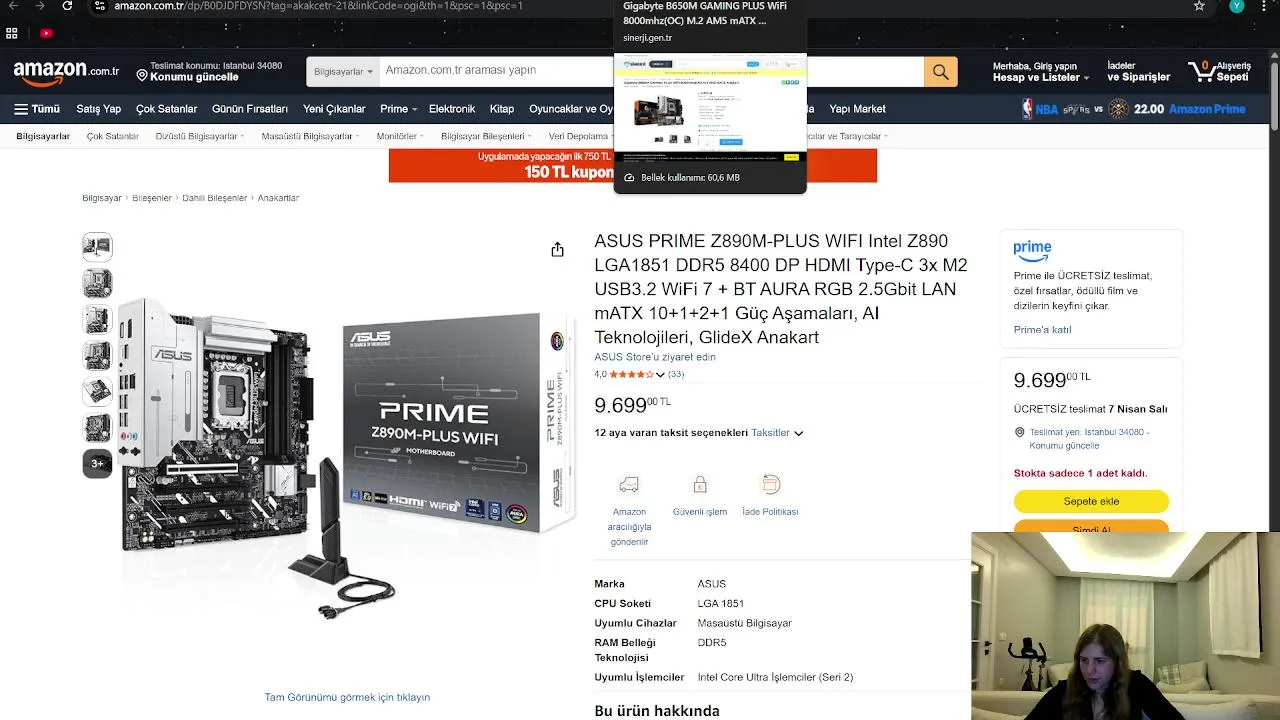1280x720 pixels.
Task: Click the yellow Sepete ekle button
Action: (1091, 501)
